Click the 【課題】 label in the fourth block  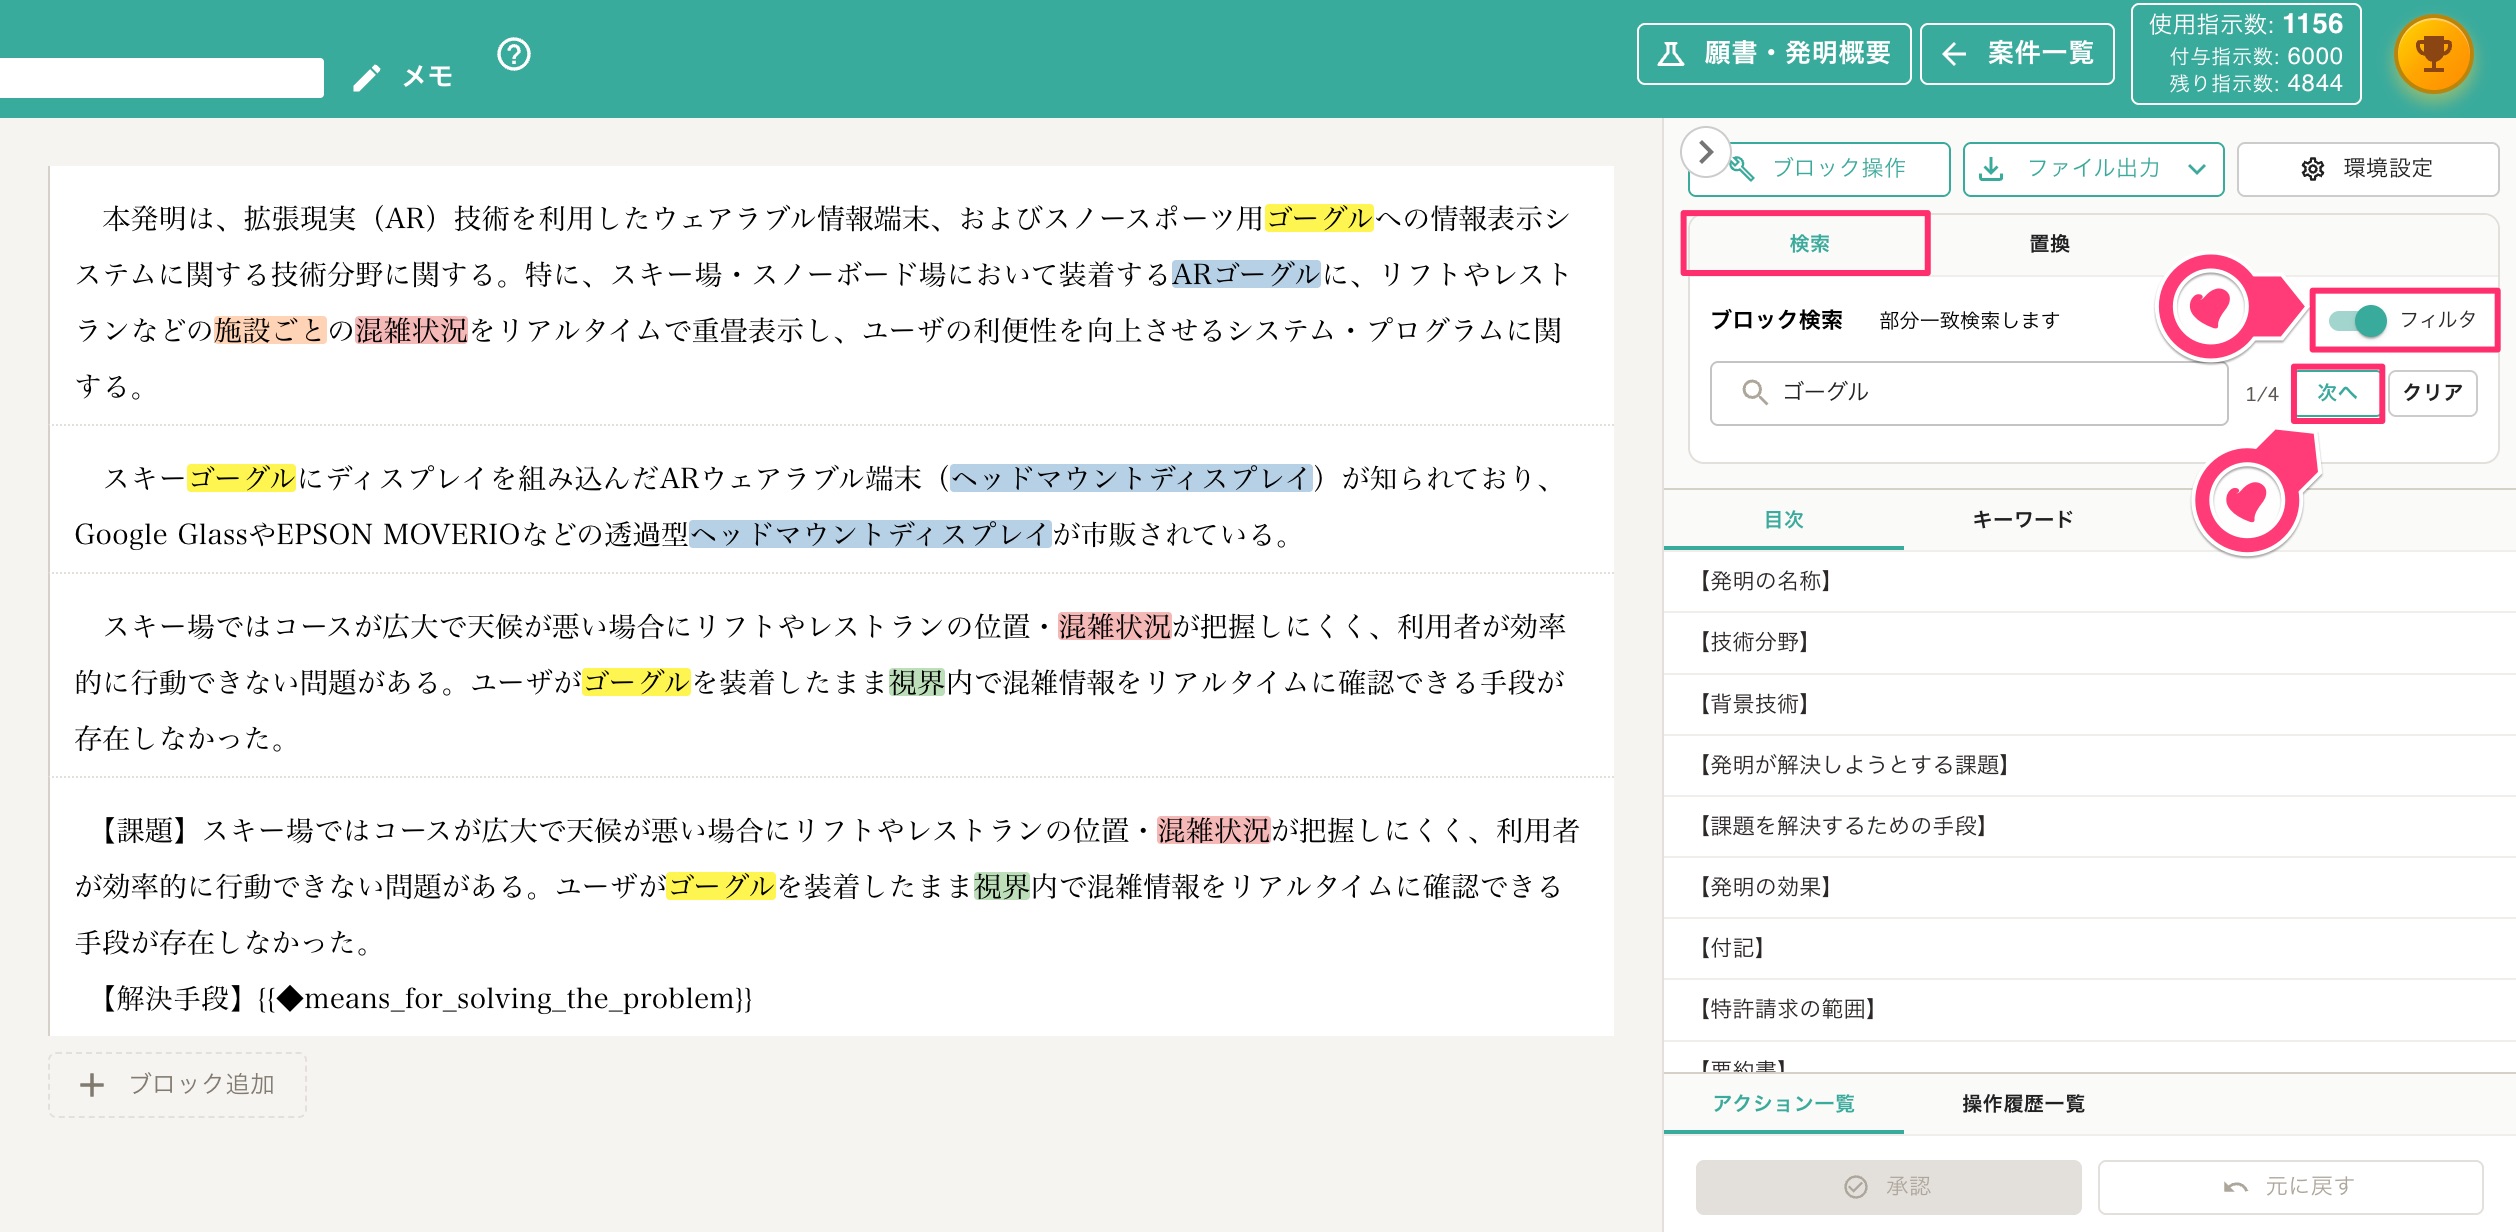[x=145, y=830]
